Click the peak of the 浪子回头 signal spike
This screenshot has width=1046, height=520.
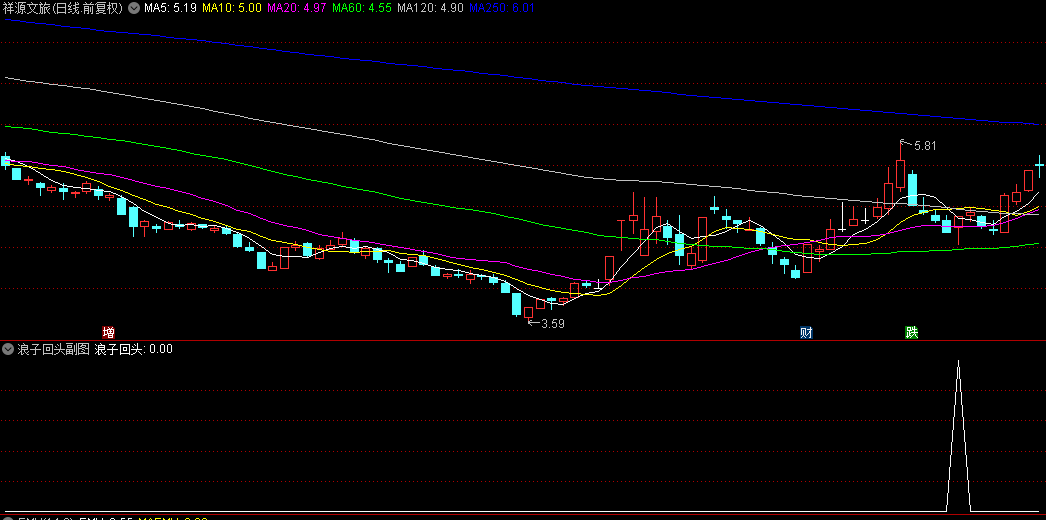(x=959, y=362)
